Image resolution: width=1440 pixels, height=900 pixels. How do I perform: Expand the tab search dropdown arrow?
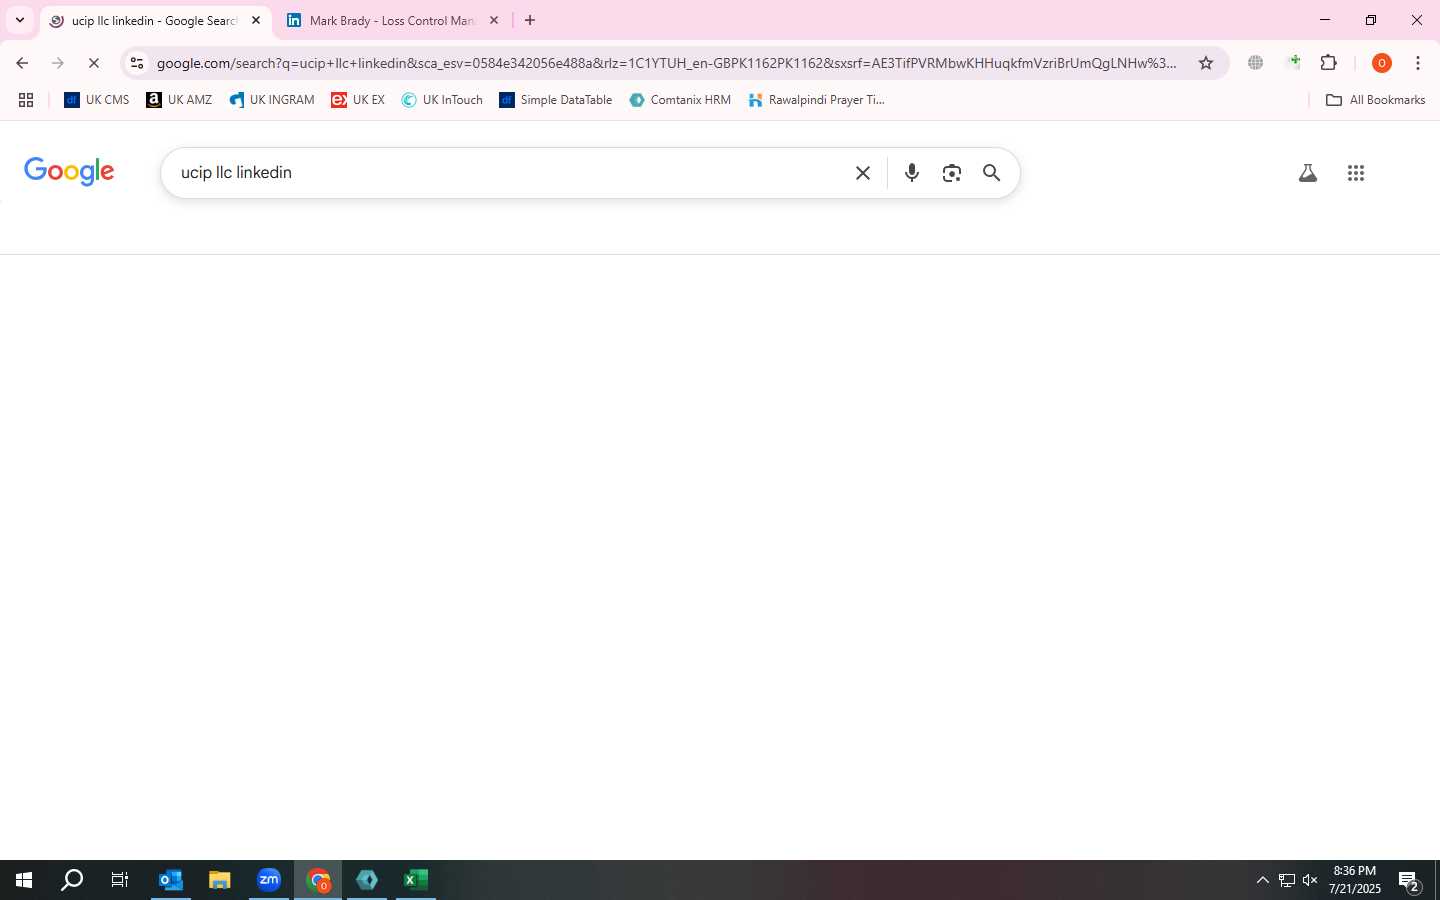(x=19, y=20)
